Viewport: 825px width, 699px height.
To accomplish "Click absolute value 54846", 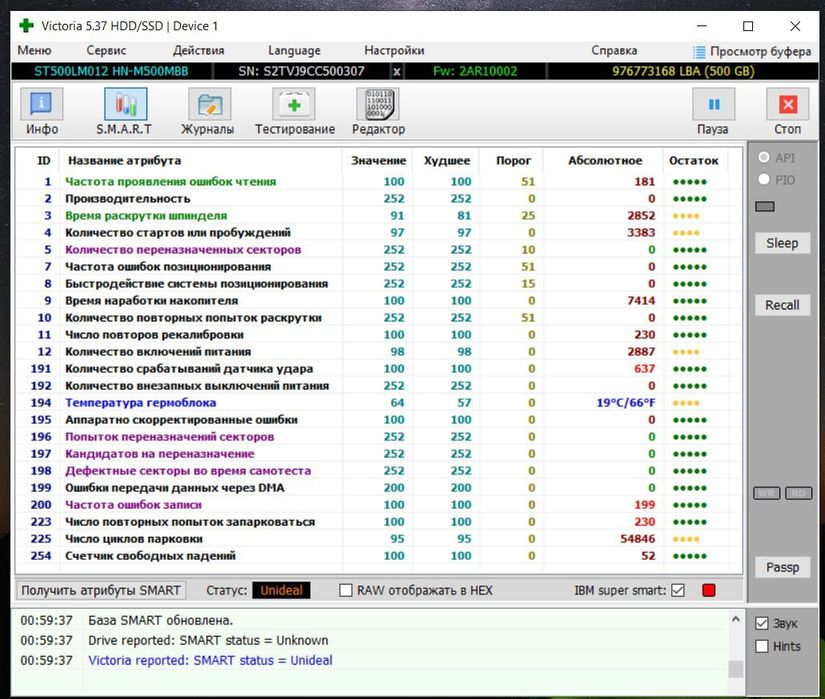I will click(638, 539).
